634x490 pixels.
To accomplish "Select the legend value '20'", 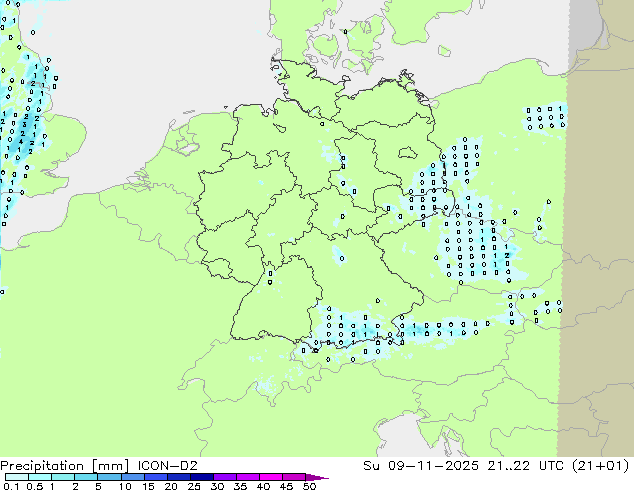I will 171,486.
